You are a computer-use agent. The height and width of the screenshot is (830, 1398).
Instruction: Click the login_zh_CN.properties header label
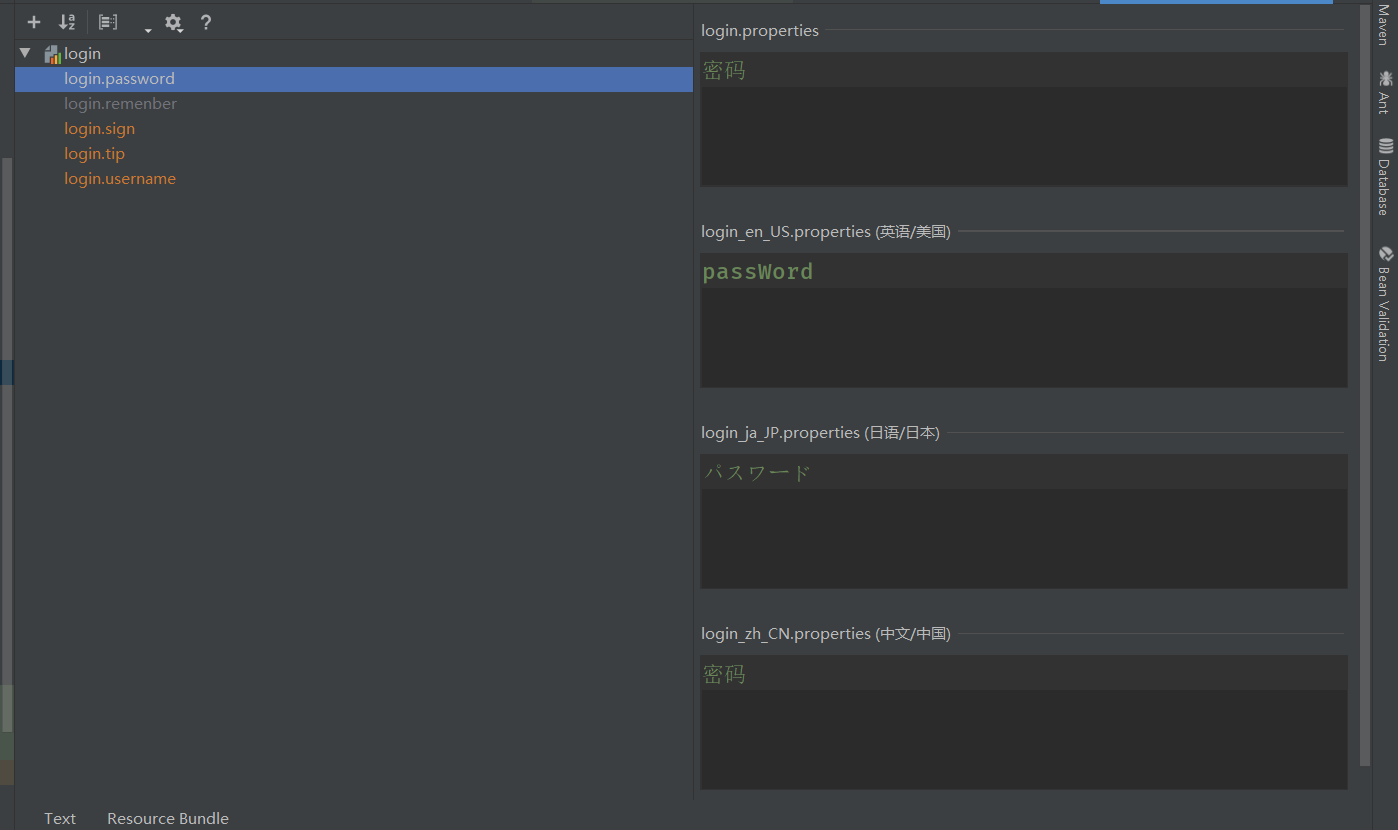826,634
